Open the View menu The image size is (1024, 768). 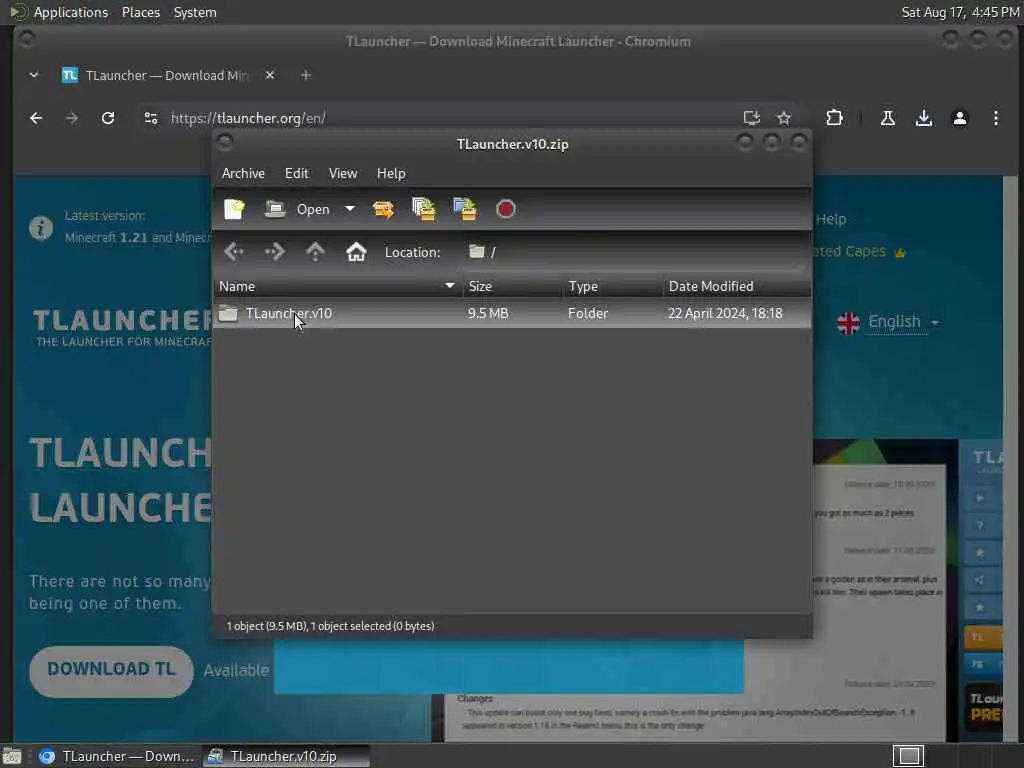tap(343, 174)
